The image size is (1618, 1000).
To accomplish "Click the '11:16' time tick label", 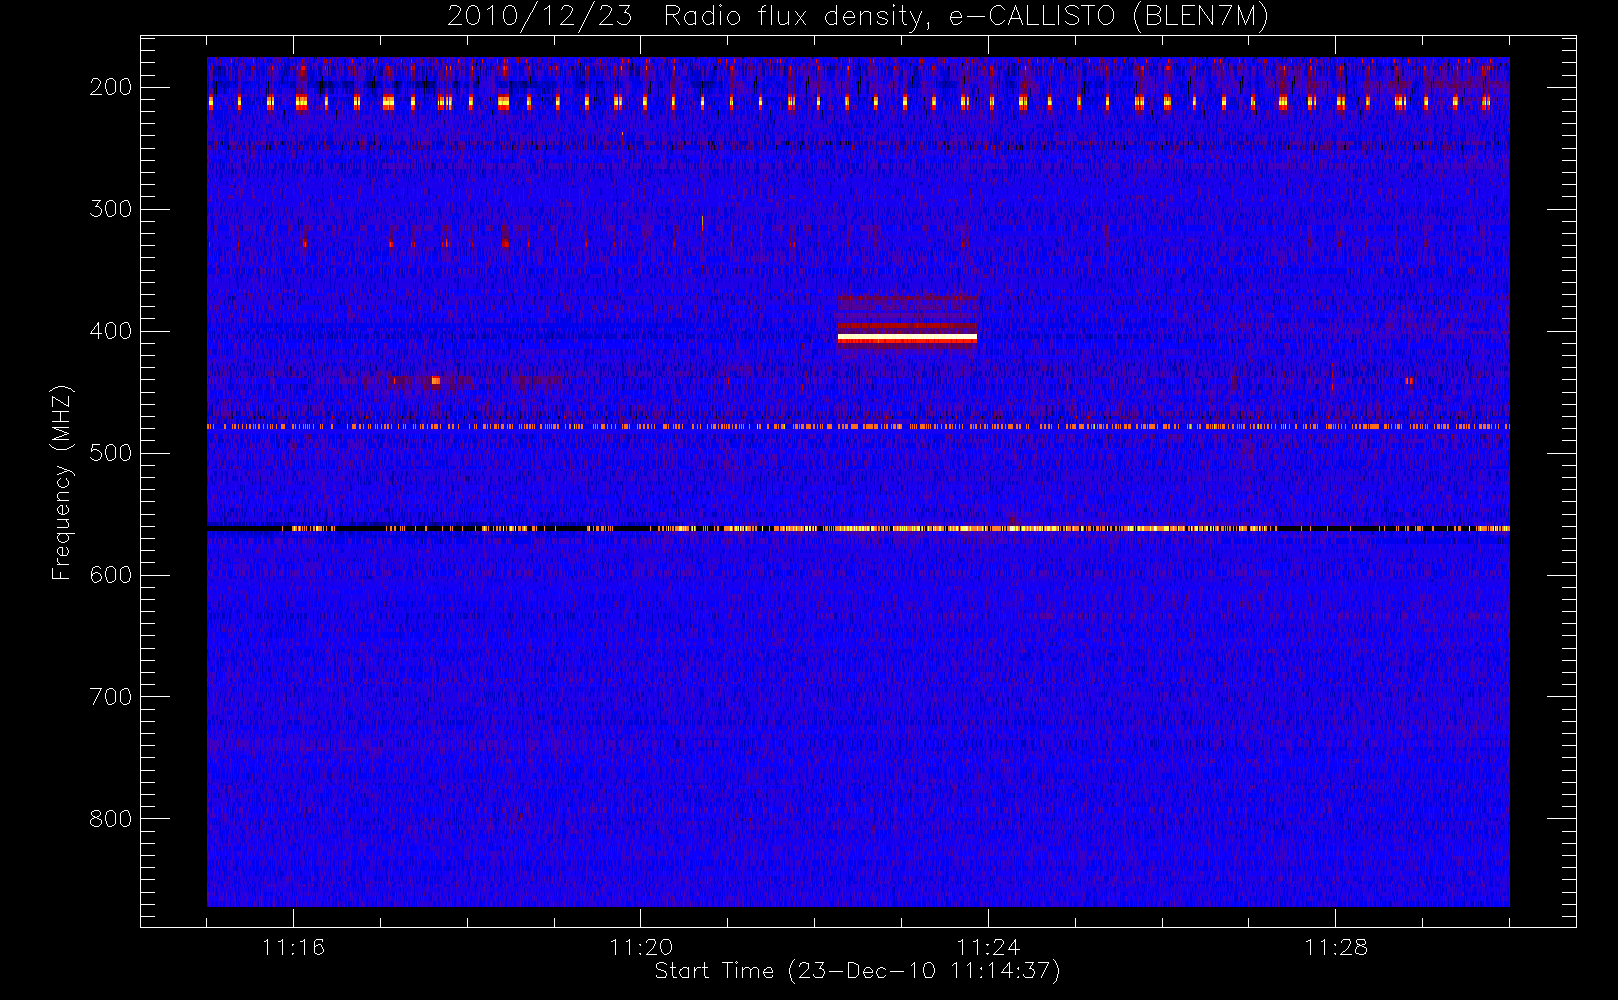I will point(293,947).
